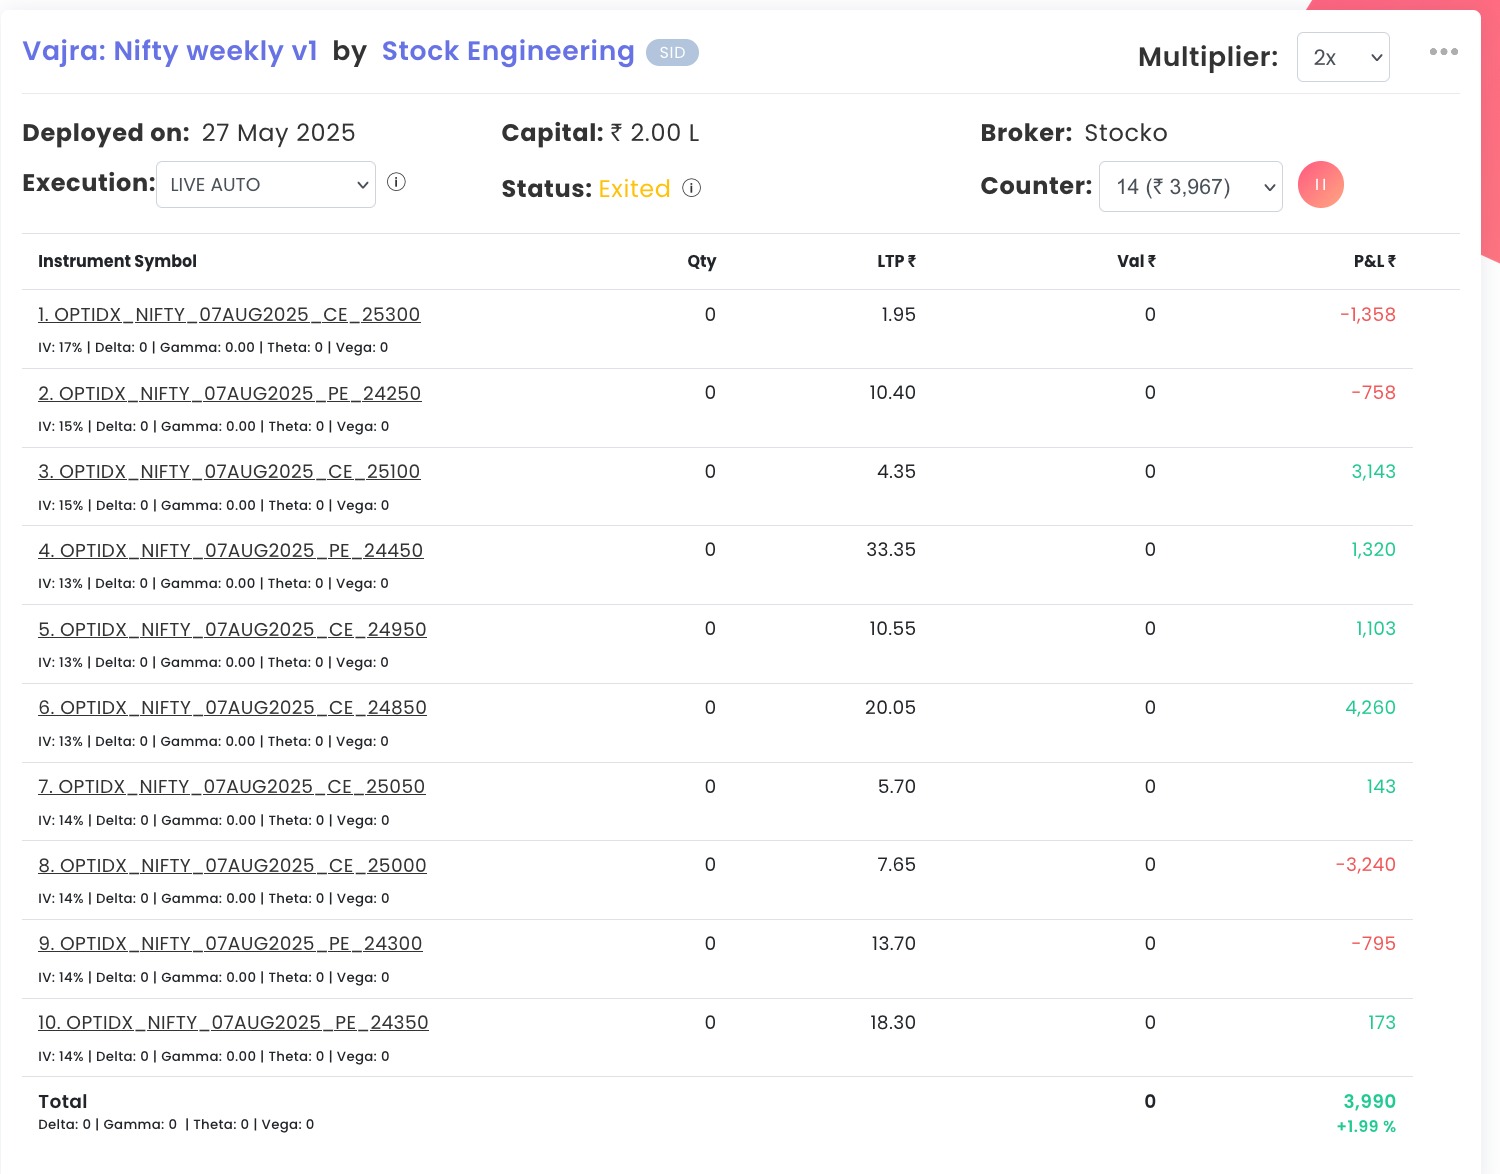Open Vajra: Nifty weekly v1 strategy link
This screenshot has height=1174, width=1500.
170,51
